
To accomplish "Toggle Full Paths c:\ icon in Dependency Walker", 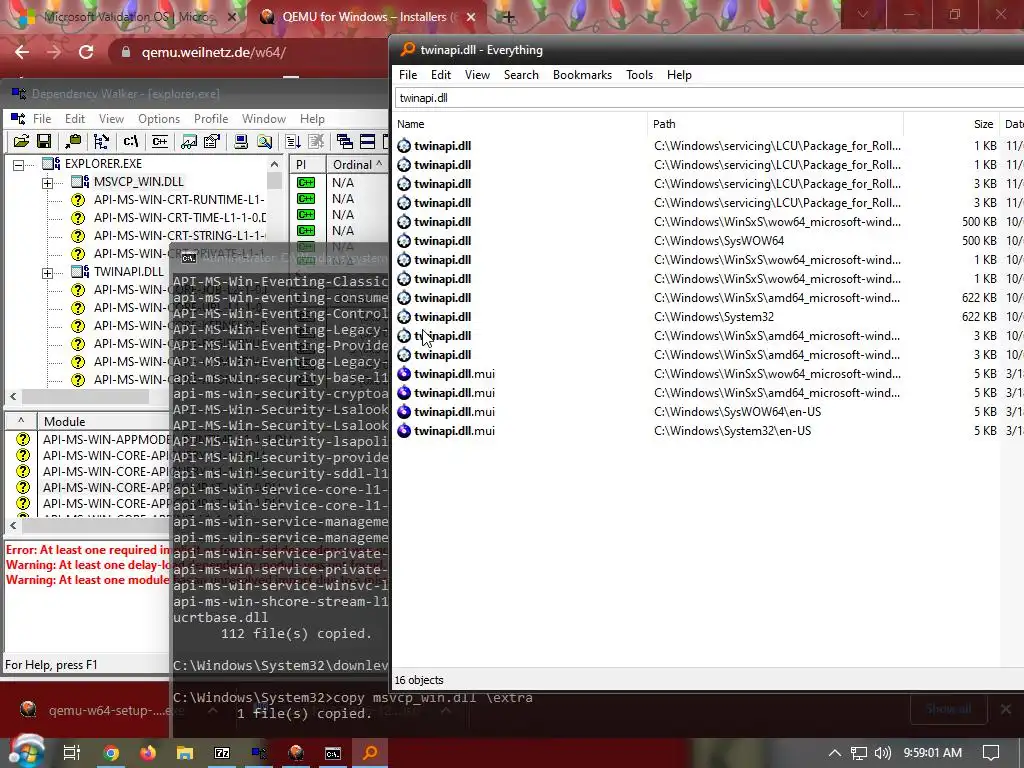I will (x=130, y=141).
